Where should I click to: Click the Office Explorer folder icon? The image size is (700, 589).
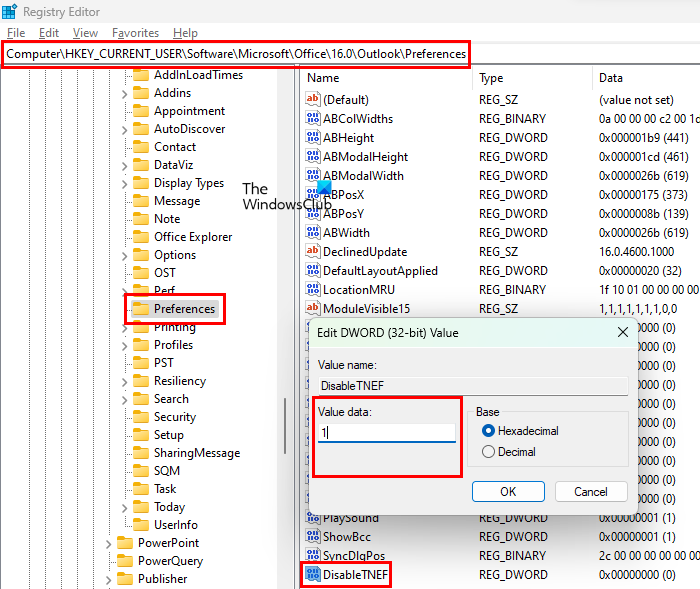pyautogui.click(x=141, y=237)
